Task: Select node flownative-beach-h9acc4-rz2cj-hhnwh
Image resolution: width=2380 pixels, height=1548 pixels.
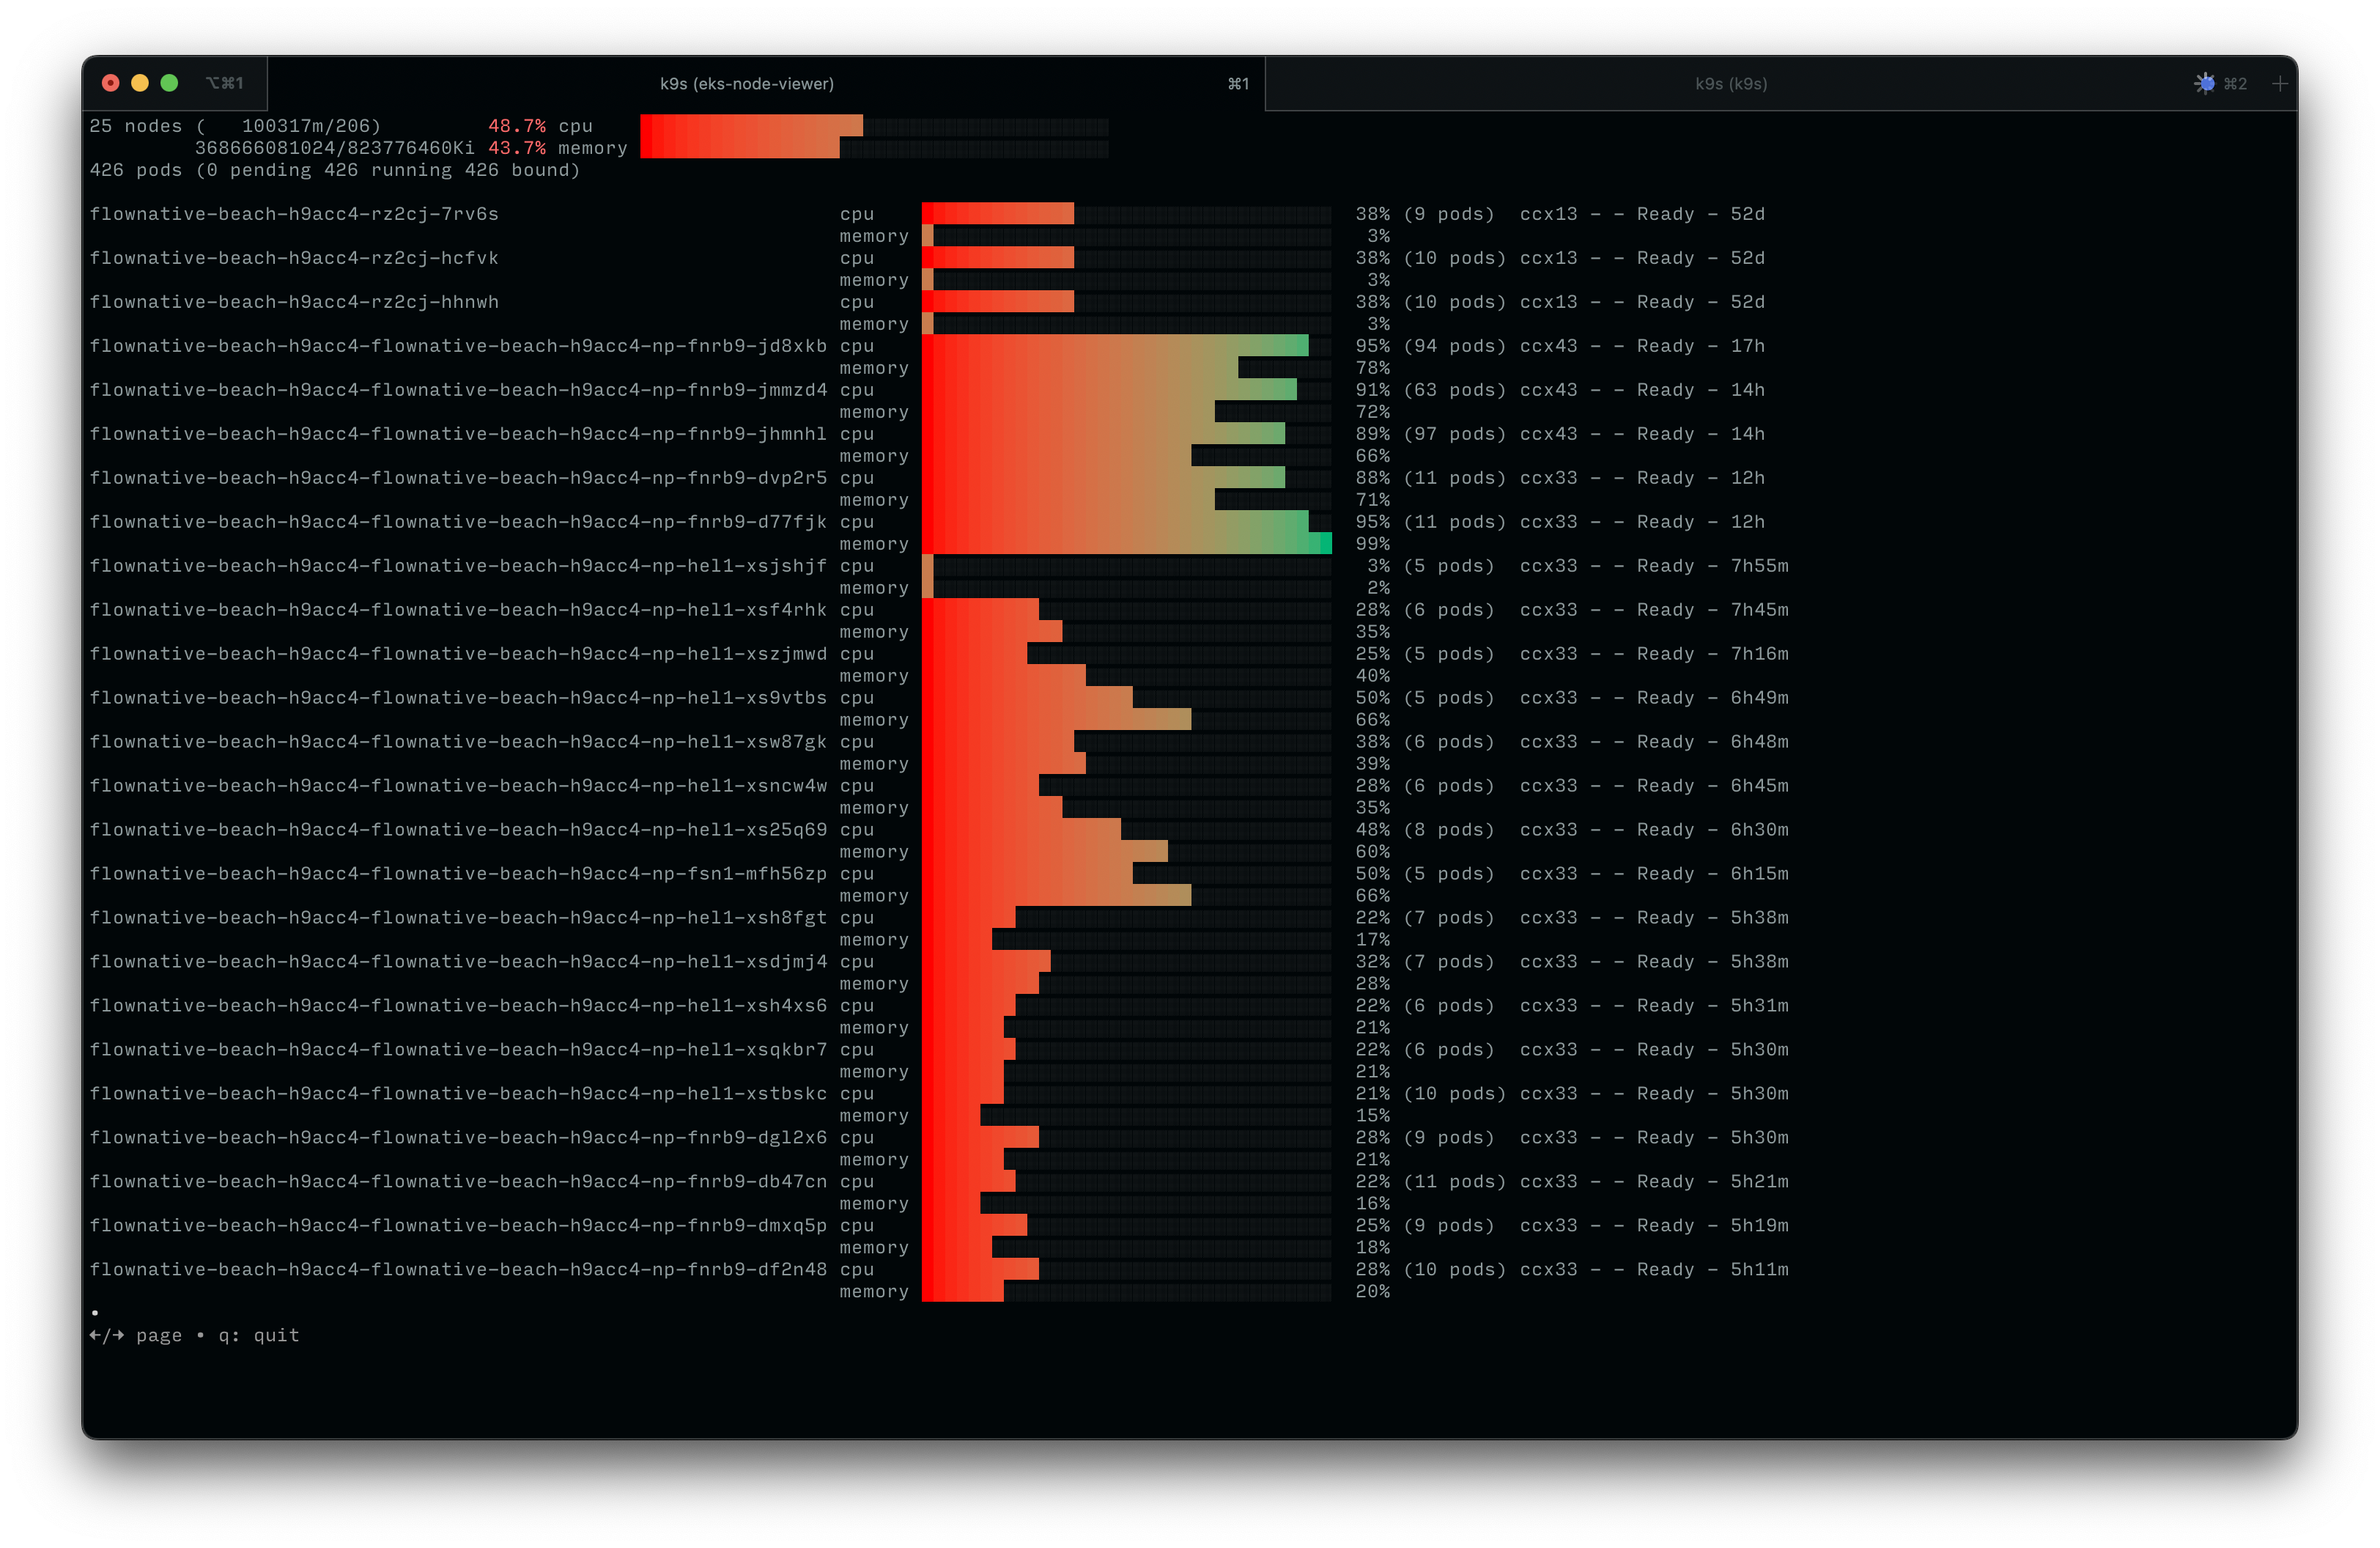Action: tap(294, 302)
